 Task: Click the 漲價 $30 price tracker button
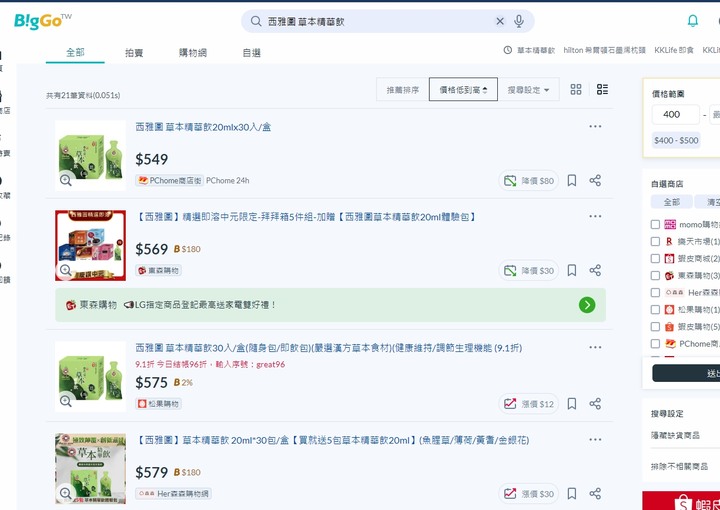tap(529, 494)
